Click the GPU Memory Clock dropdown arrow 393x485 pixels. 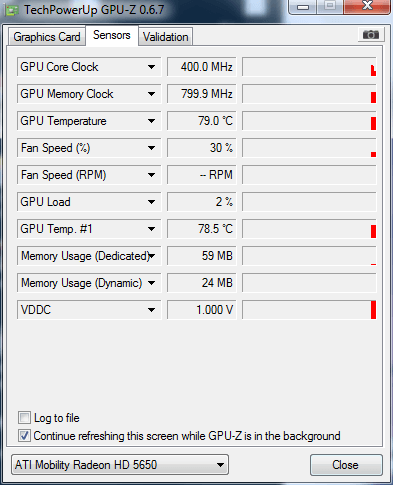152,94
